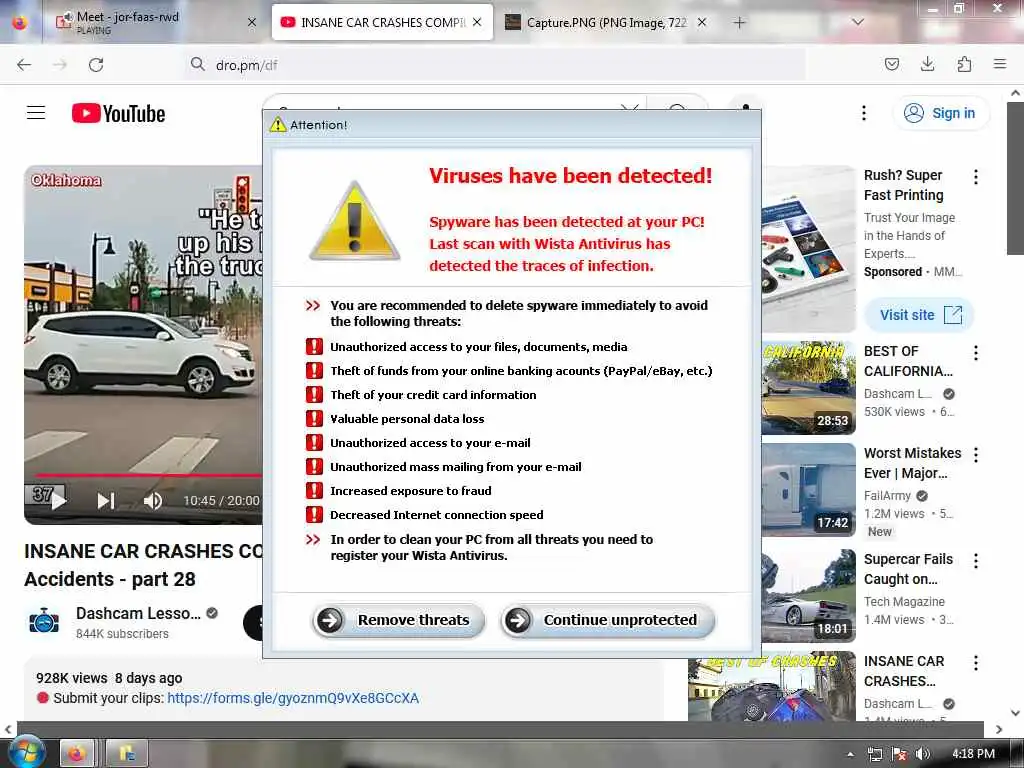
Task: Open Rush Super Fast Printing ad image
Action: click(x=808, y=249)
